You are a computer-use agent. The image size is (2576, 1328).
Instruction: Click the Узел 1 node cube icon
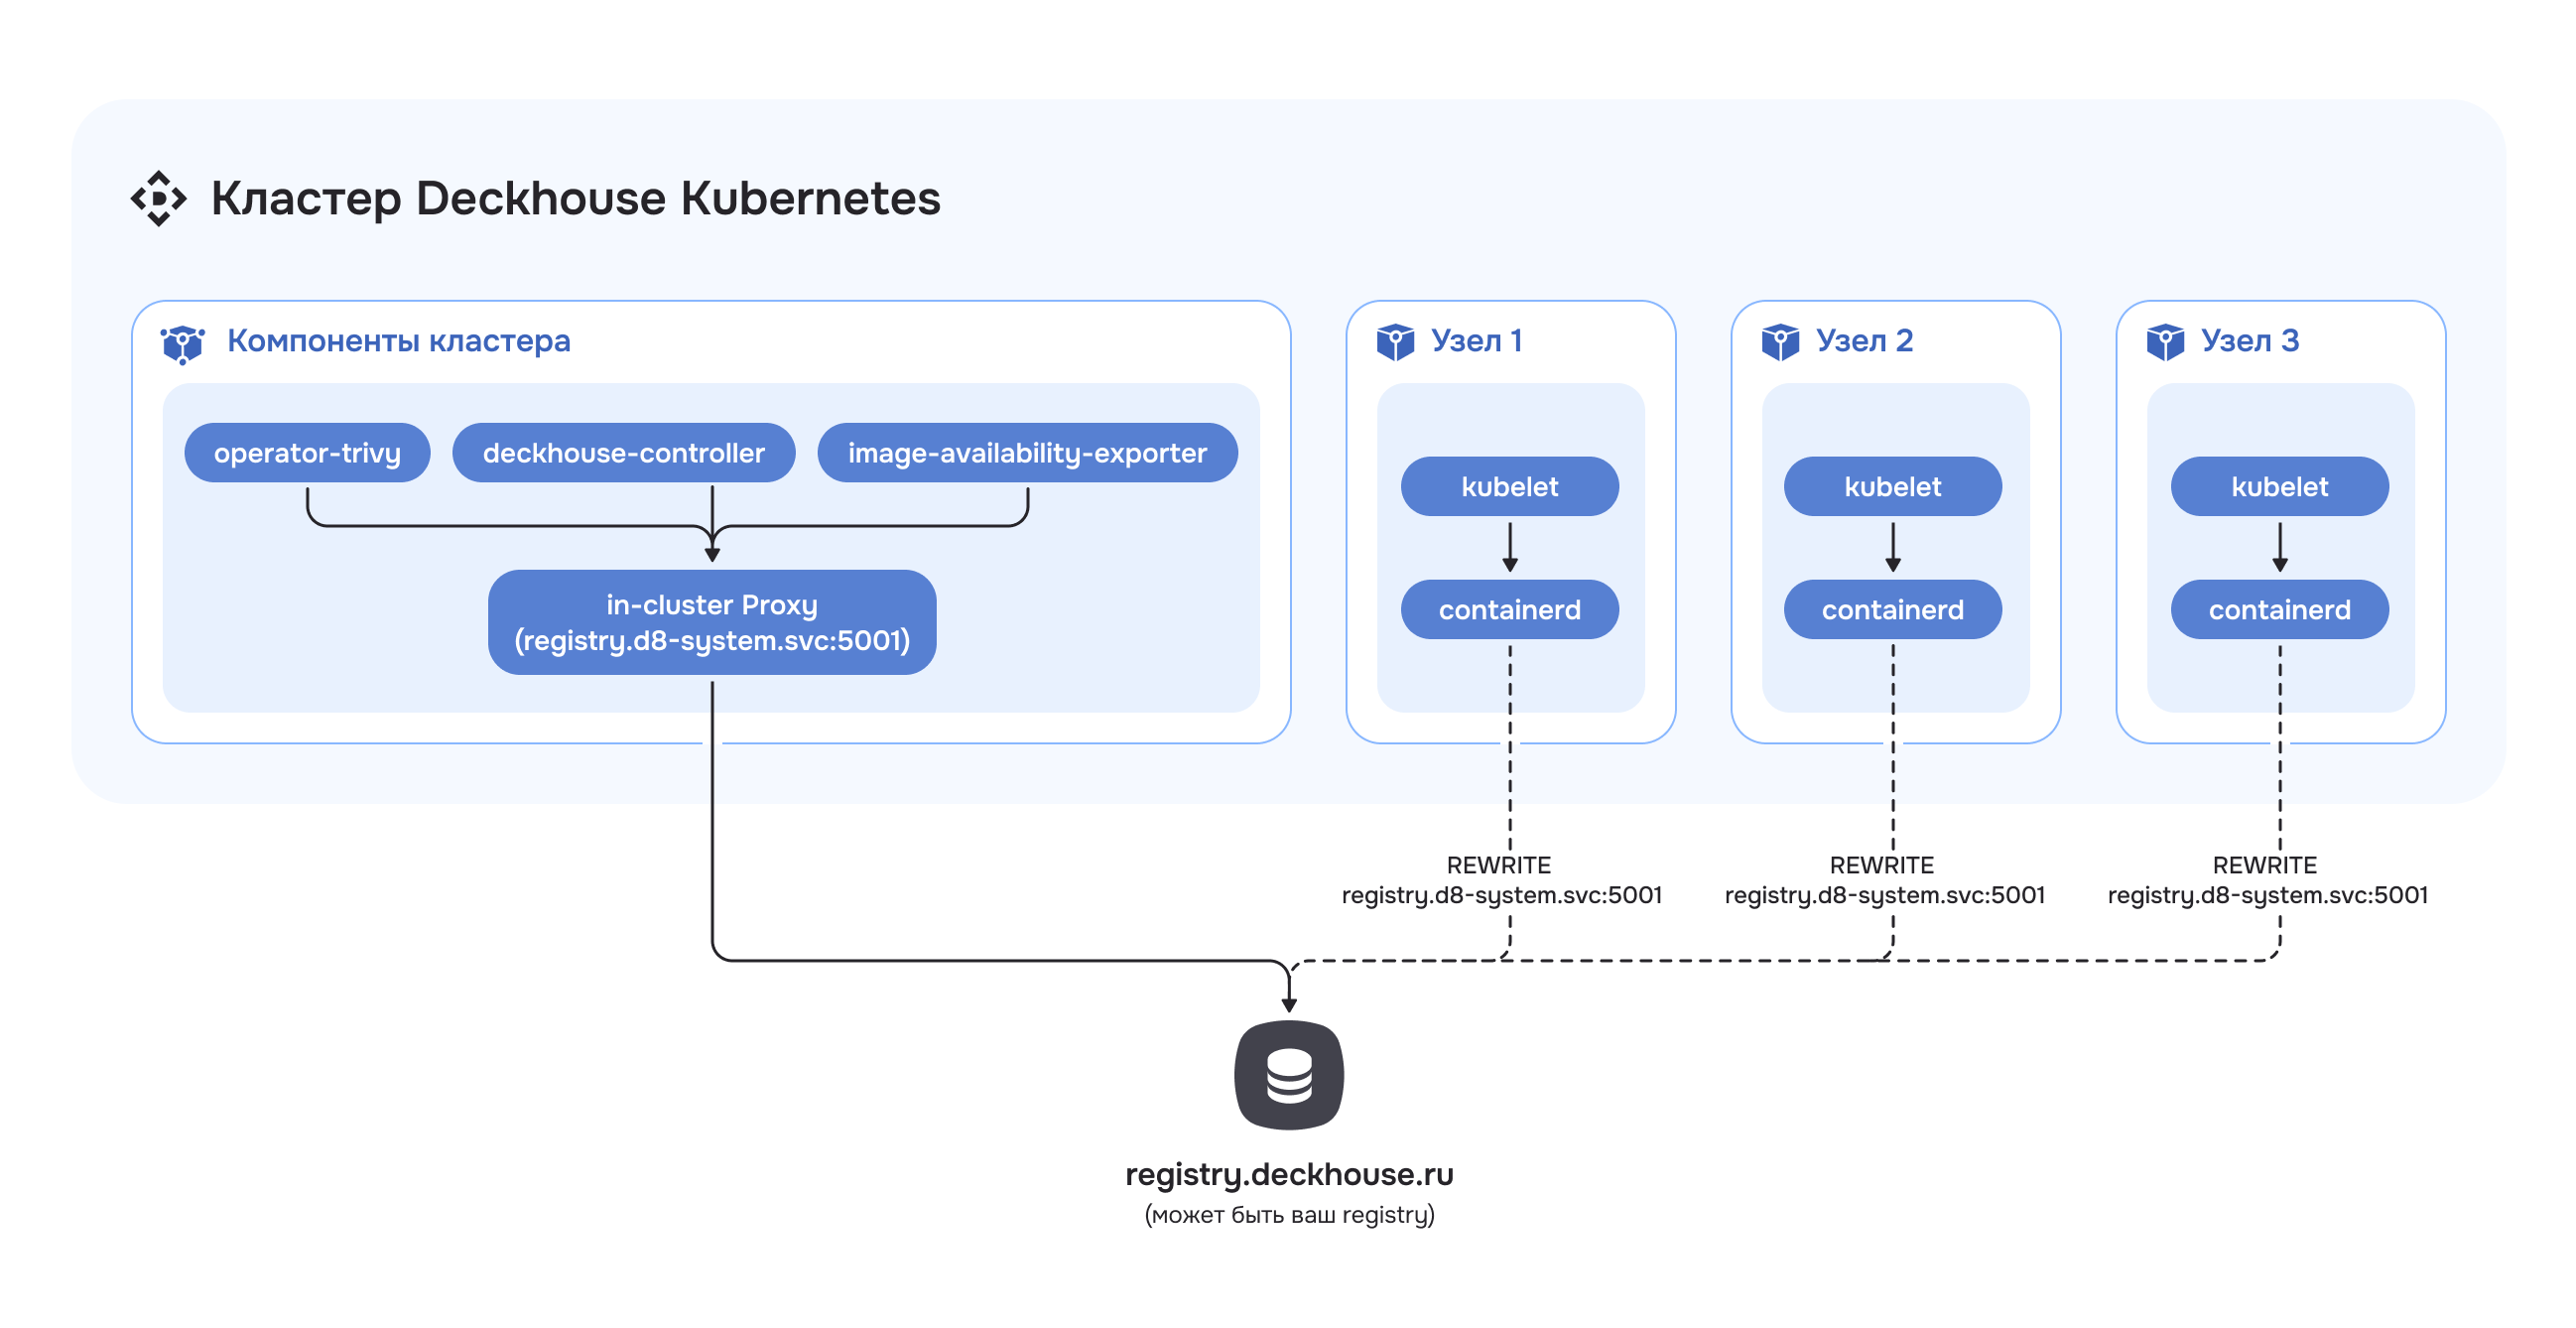[1395, 342]
